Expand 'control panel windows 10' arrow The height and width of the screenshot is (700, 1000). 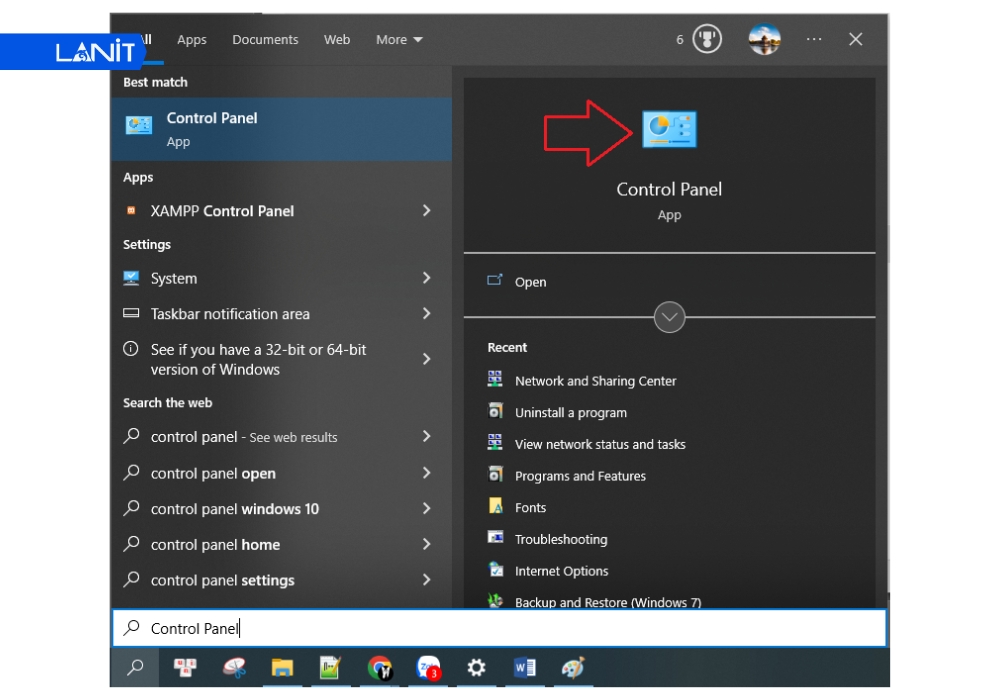click(x=427, y=508)
